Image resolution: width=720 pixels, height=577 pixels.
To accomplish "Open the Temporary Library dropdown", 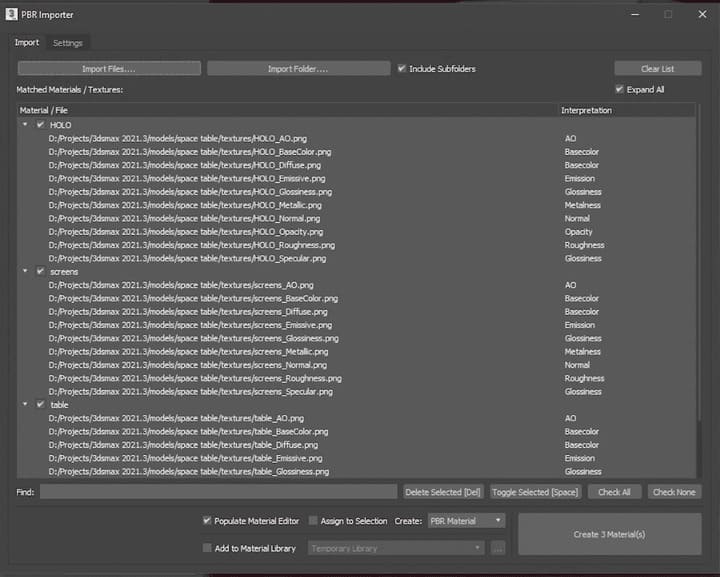I will [x=396, y=548].
